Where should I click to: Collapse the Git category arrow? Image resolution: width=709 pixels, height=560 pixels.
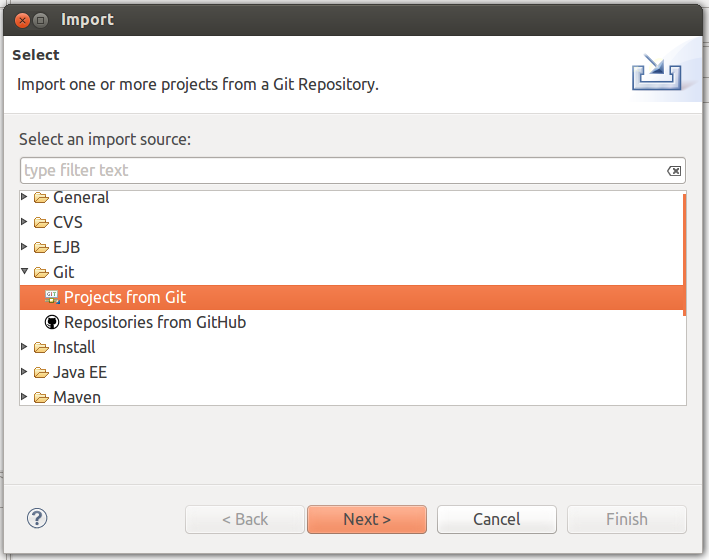coord(24,271)
